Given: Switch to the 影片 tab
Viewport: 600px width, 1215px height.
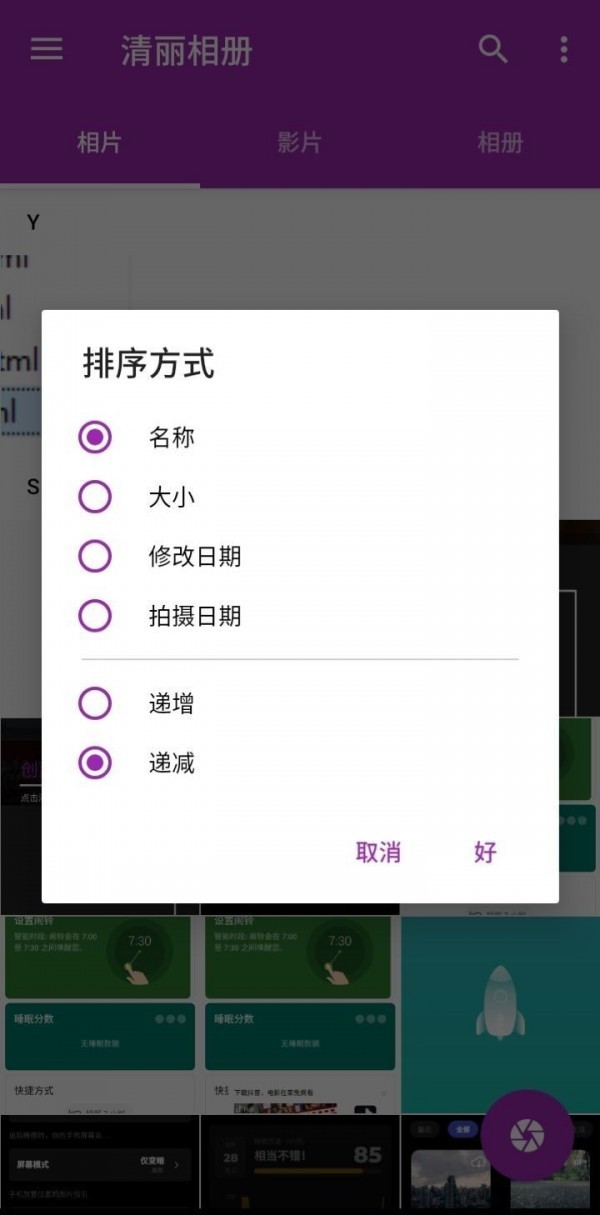Looking at the screenshot, I should 297,142.
